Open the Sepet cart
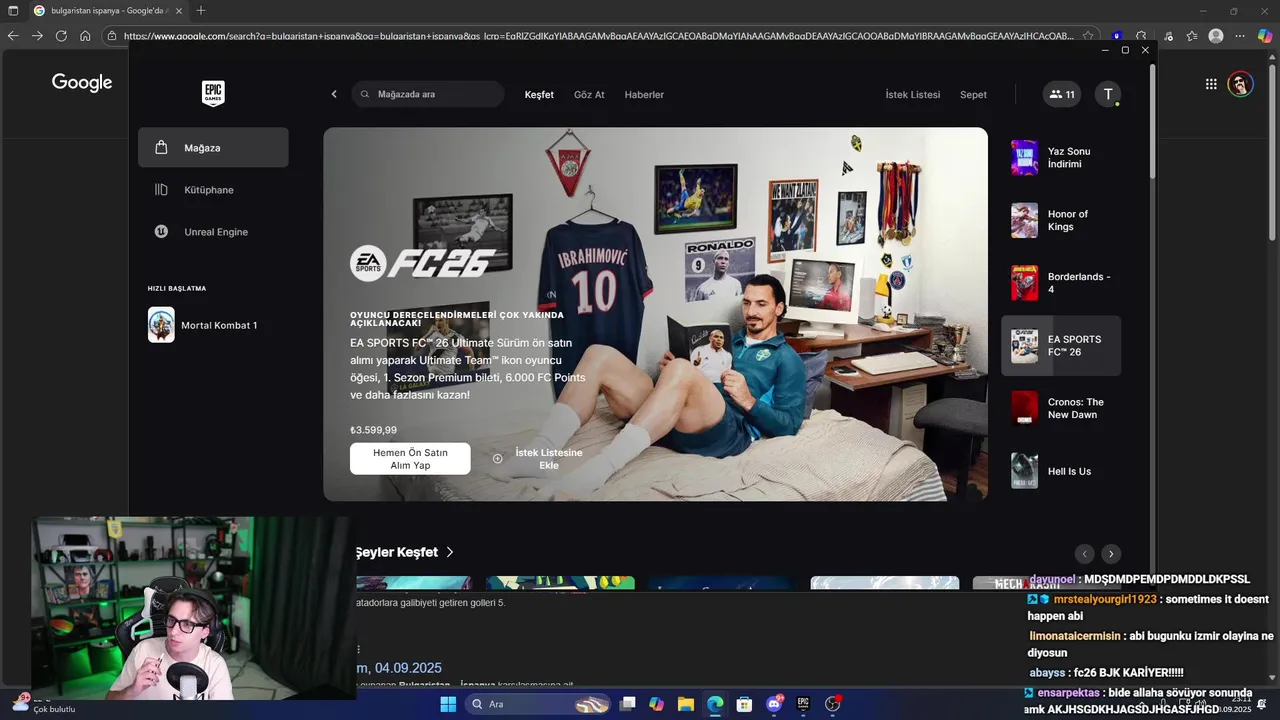Viewport: 1280px width, 720px height. click(973, 94)
